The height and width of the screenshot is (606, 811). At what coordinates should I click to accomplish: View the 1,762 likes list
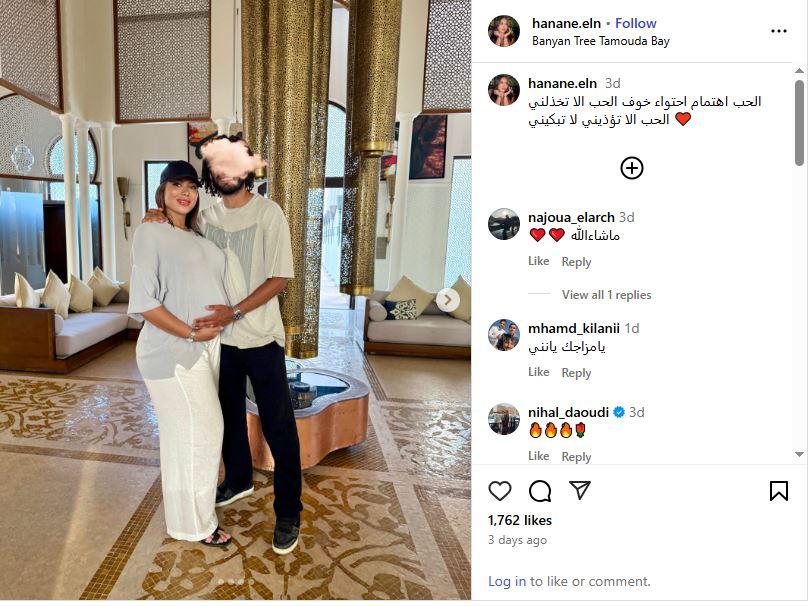(519, 520)
